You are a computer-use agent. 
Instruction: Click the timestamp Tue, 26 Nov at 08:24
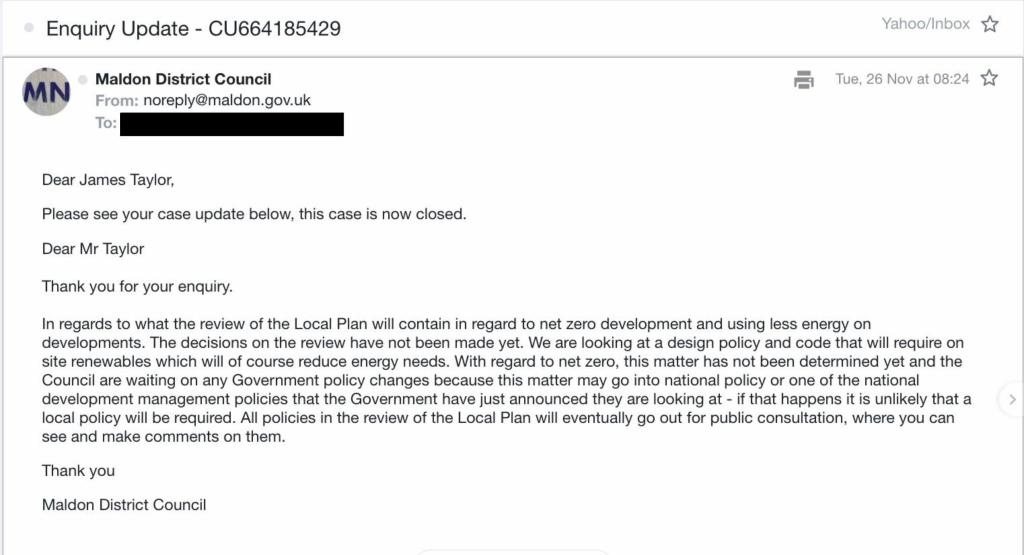pos(902,79)
